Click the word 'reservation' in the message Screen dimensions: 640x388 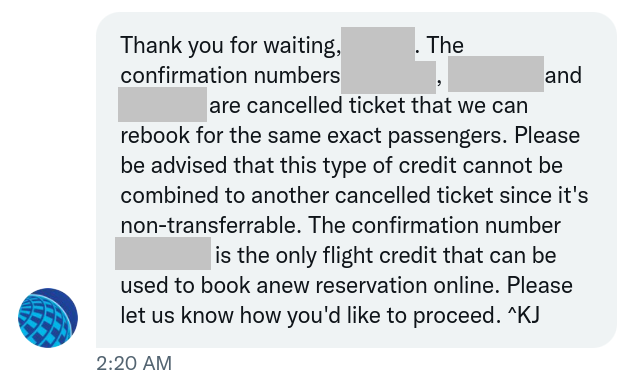coord(371,285)
